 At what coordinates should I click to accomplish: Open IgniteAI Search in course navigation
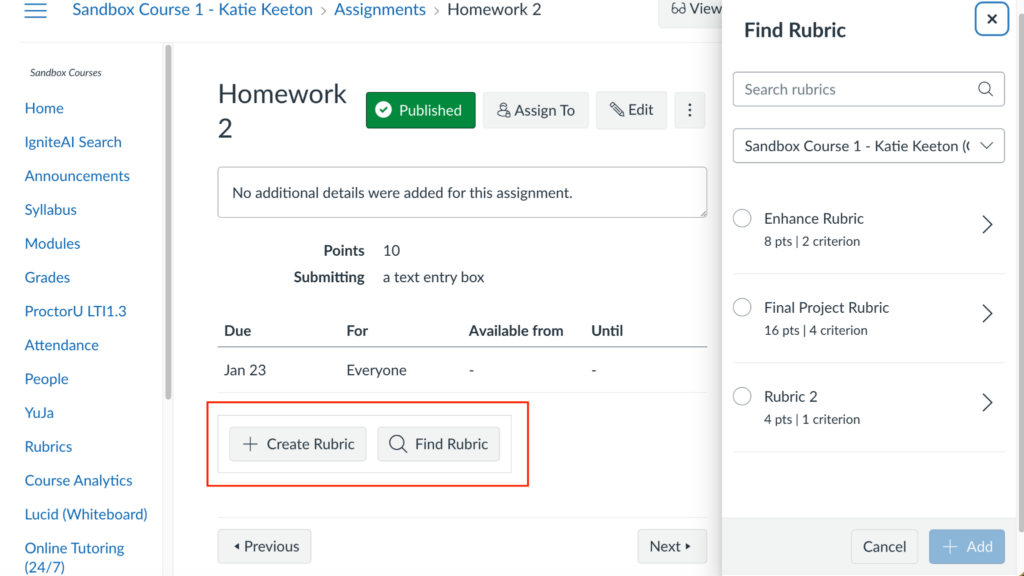coord(73,142)
